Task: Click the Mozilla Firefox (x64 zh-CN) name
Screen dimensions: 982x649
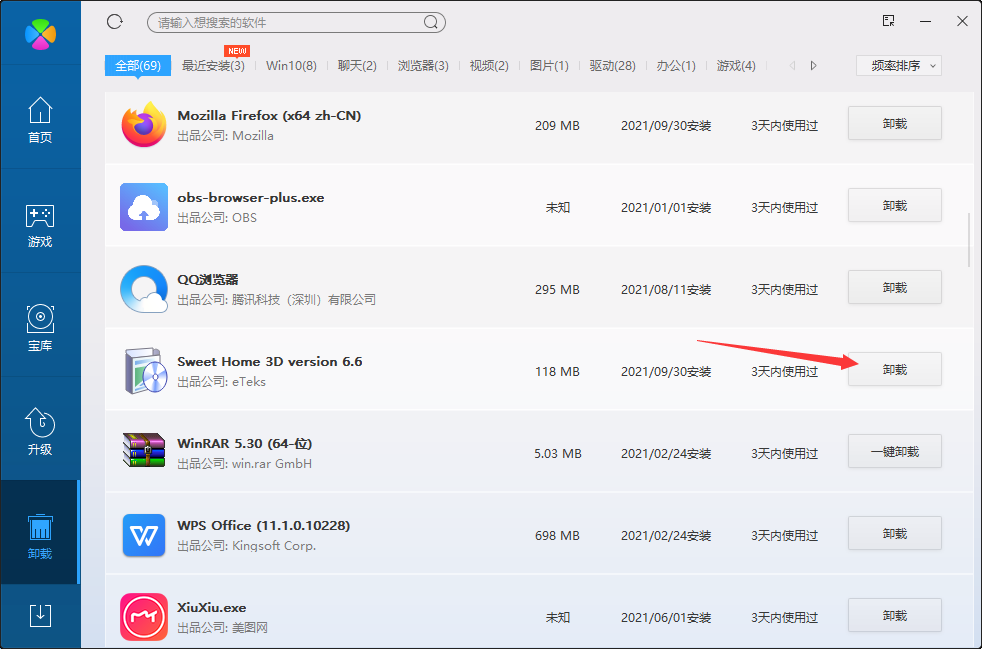Action: (269, 116)
